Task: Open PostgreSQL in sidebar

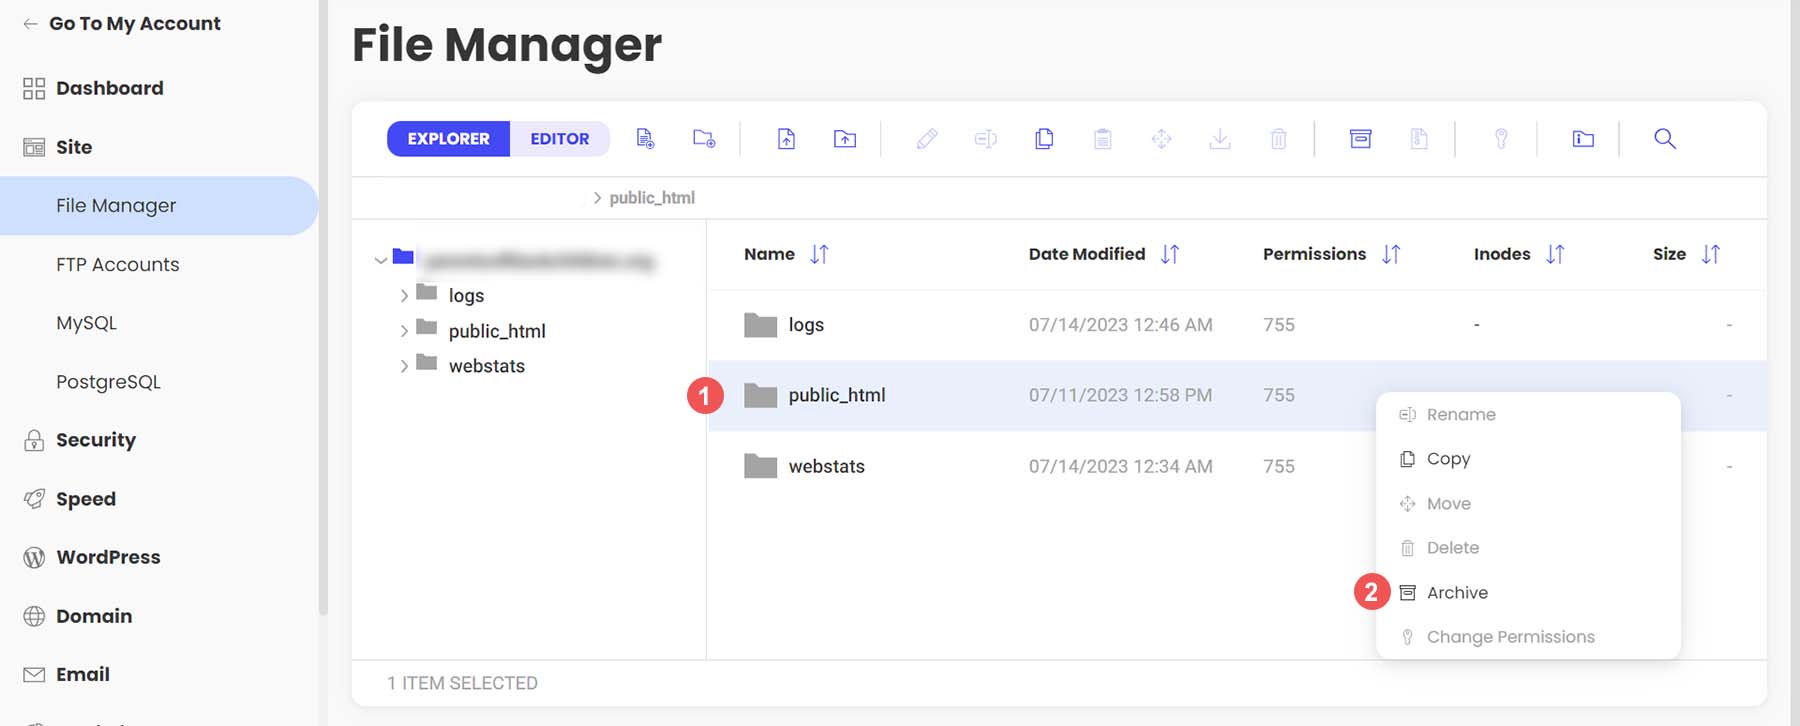Action: [x=108, y=382]
